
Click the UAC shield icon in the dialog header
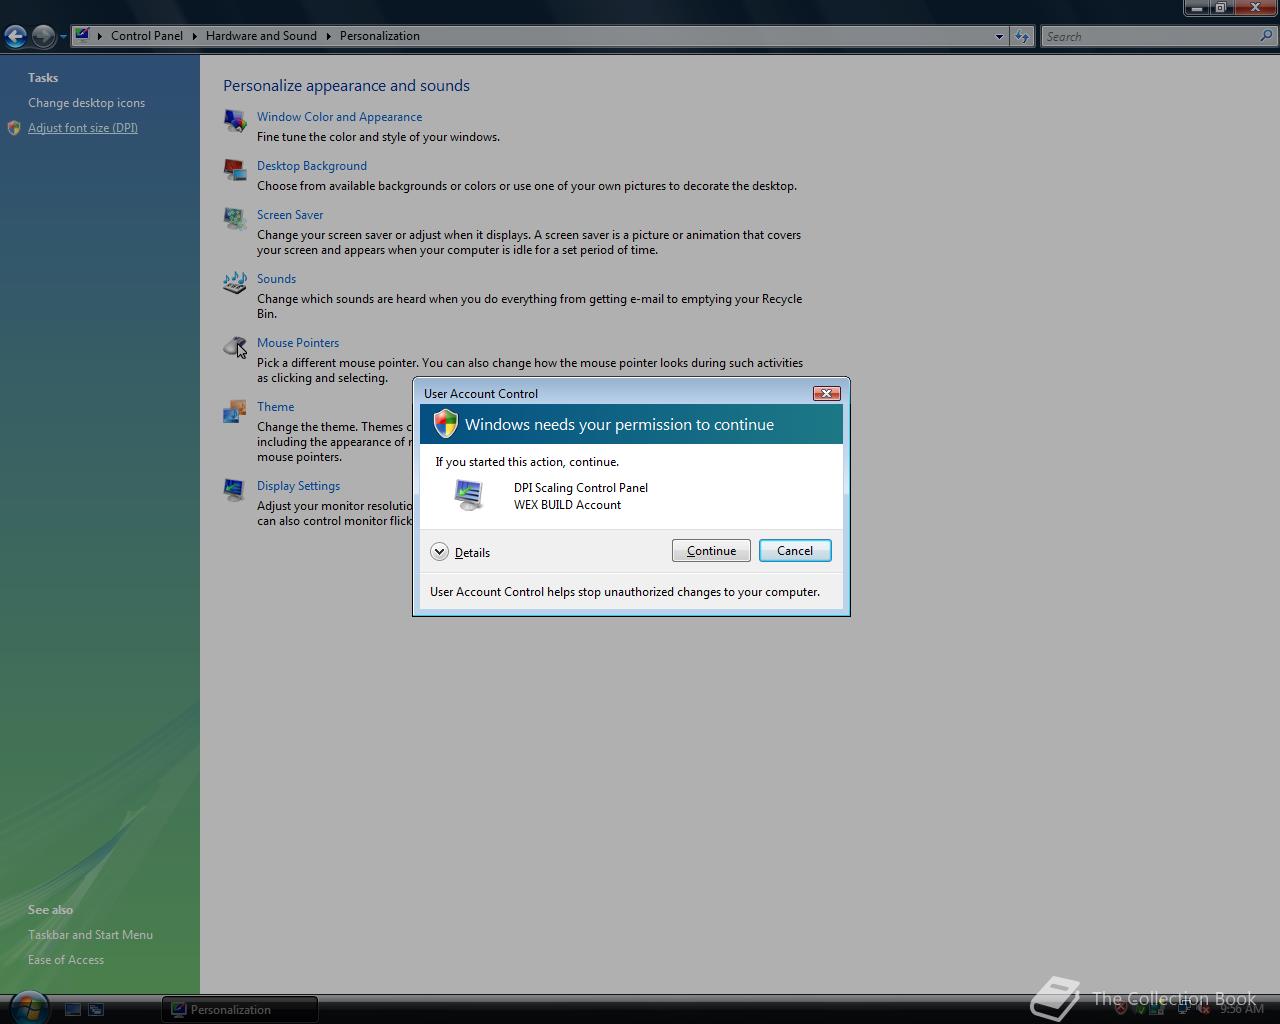(446, 424)
